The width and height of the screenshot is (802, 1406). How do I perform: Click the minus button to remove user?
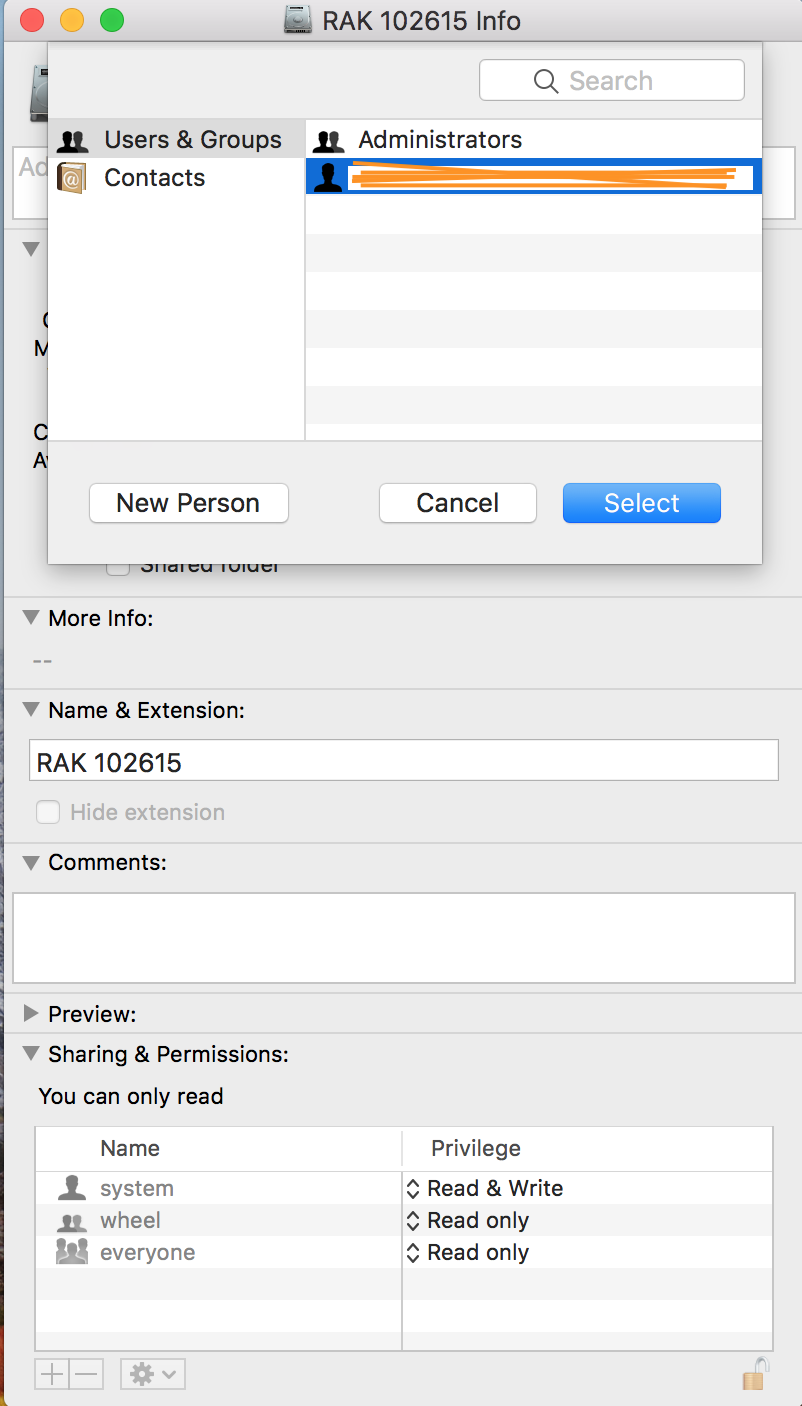(x=87, y=1374)
